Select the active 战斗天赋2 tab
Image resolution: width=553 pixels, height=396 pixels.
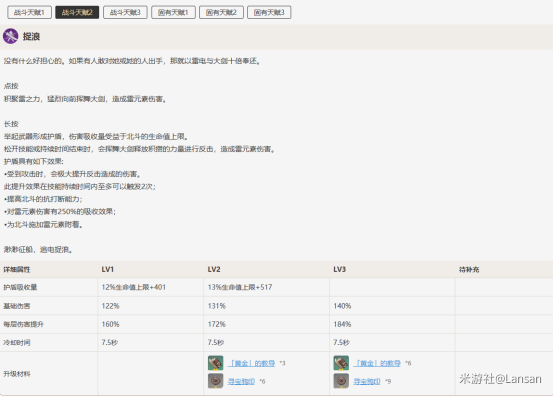pyautogui.click(x=77, y=12)
